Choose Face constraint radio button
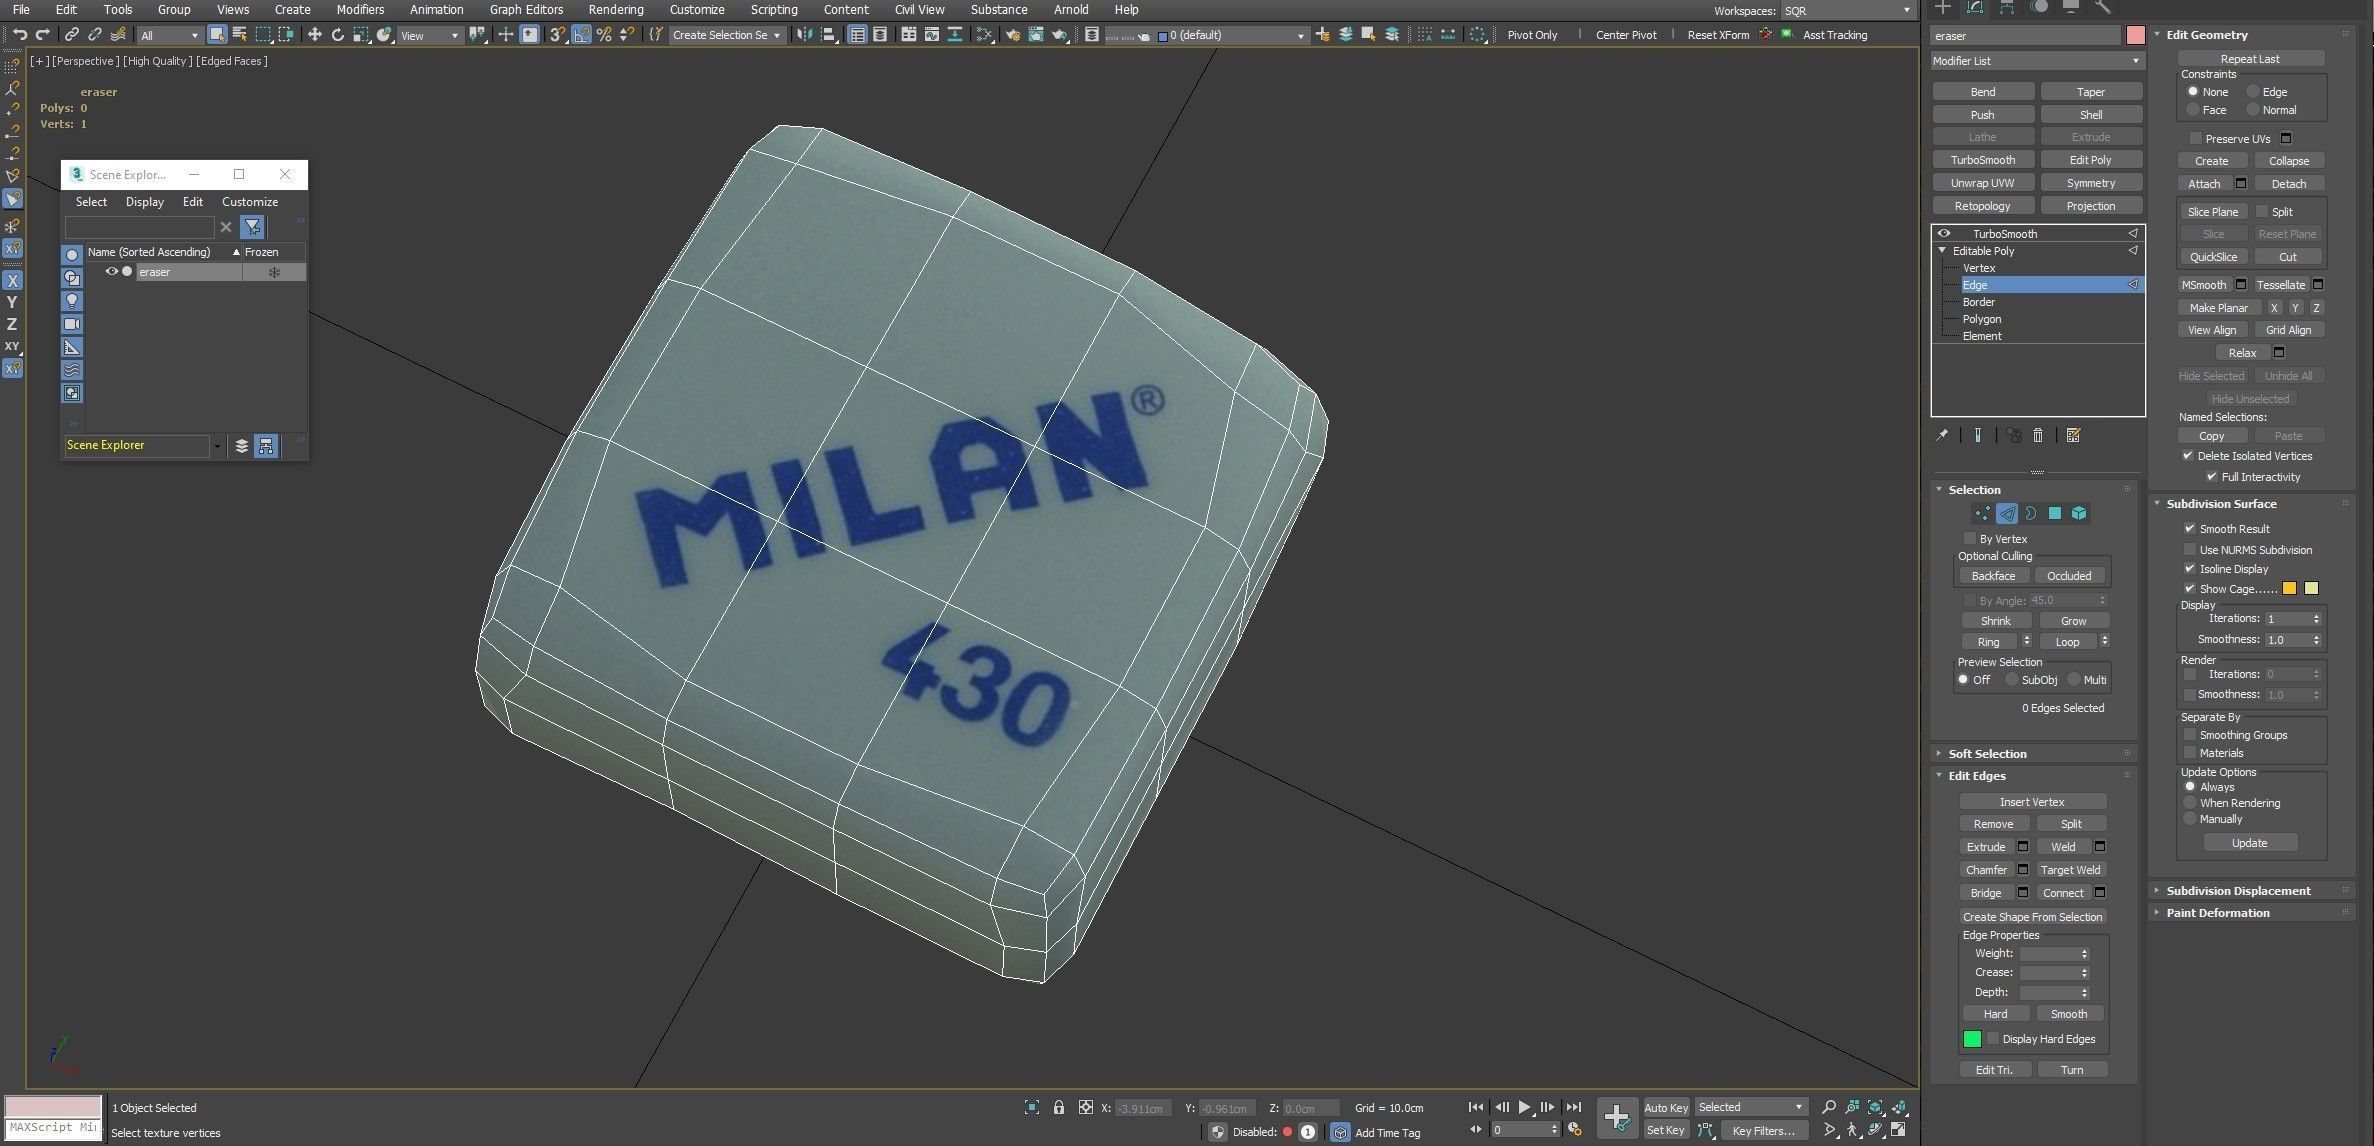The image size is (2374, 1146). [x=2193, y=109]
